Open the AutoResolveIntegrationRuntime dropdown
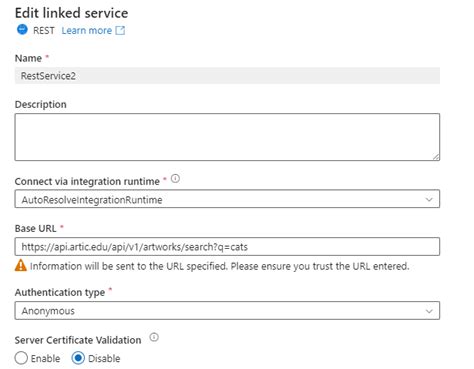 227,199
